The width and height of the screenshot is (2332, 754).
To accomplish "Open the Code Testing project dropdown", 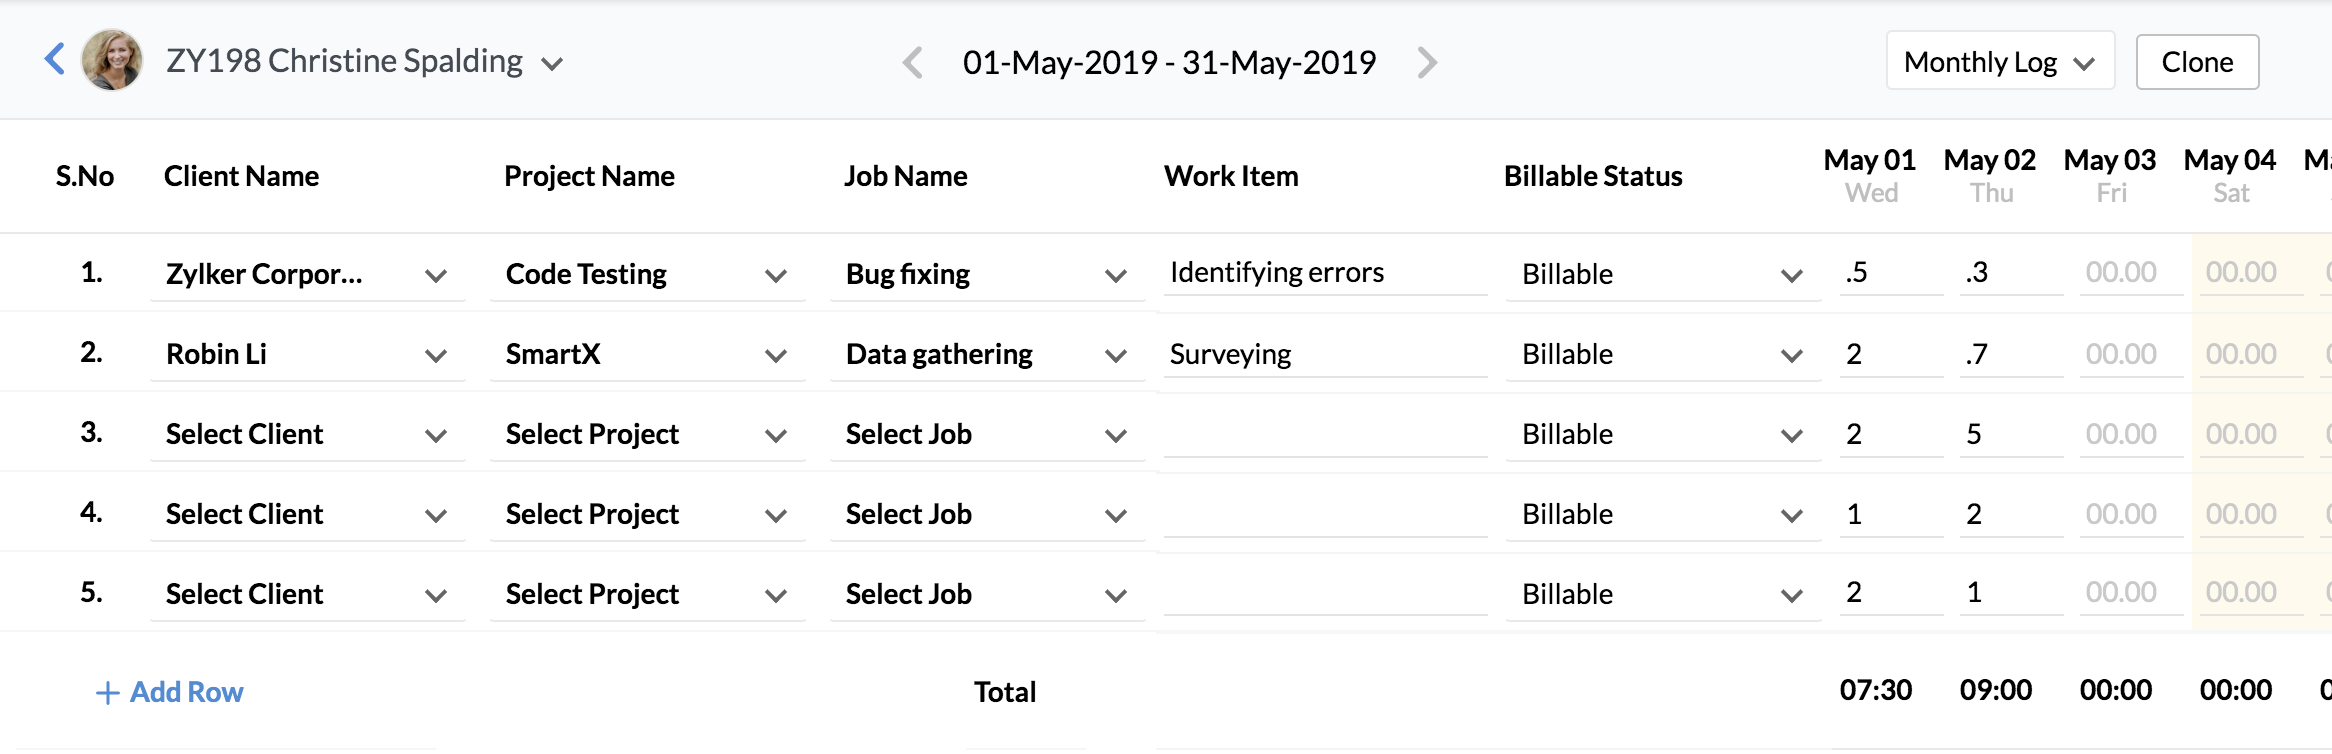I will (x=647, y=275).
